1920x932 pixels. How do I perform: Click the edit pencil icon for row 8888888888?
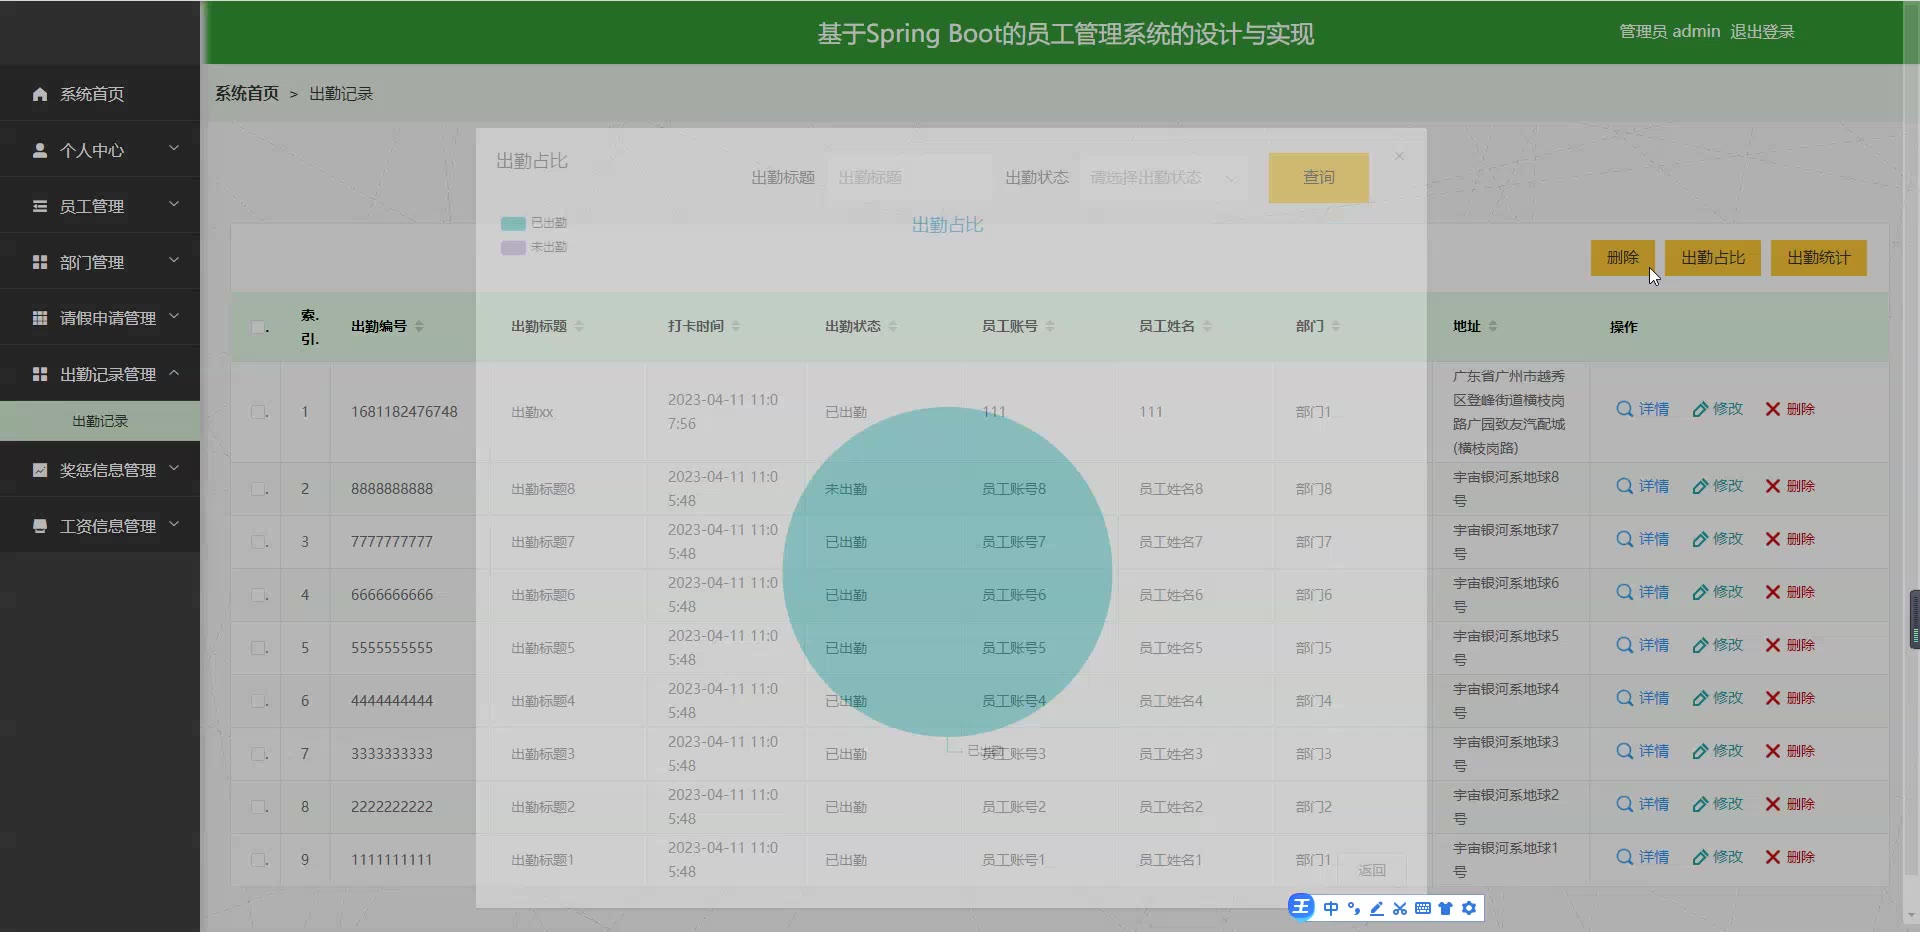tap(1700, 486)
